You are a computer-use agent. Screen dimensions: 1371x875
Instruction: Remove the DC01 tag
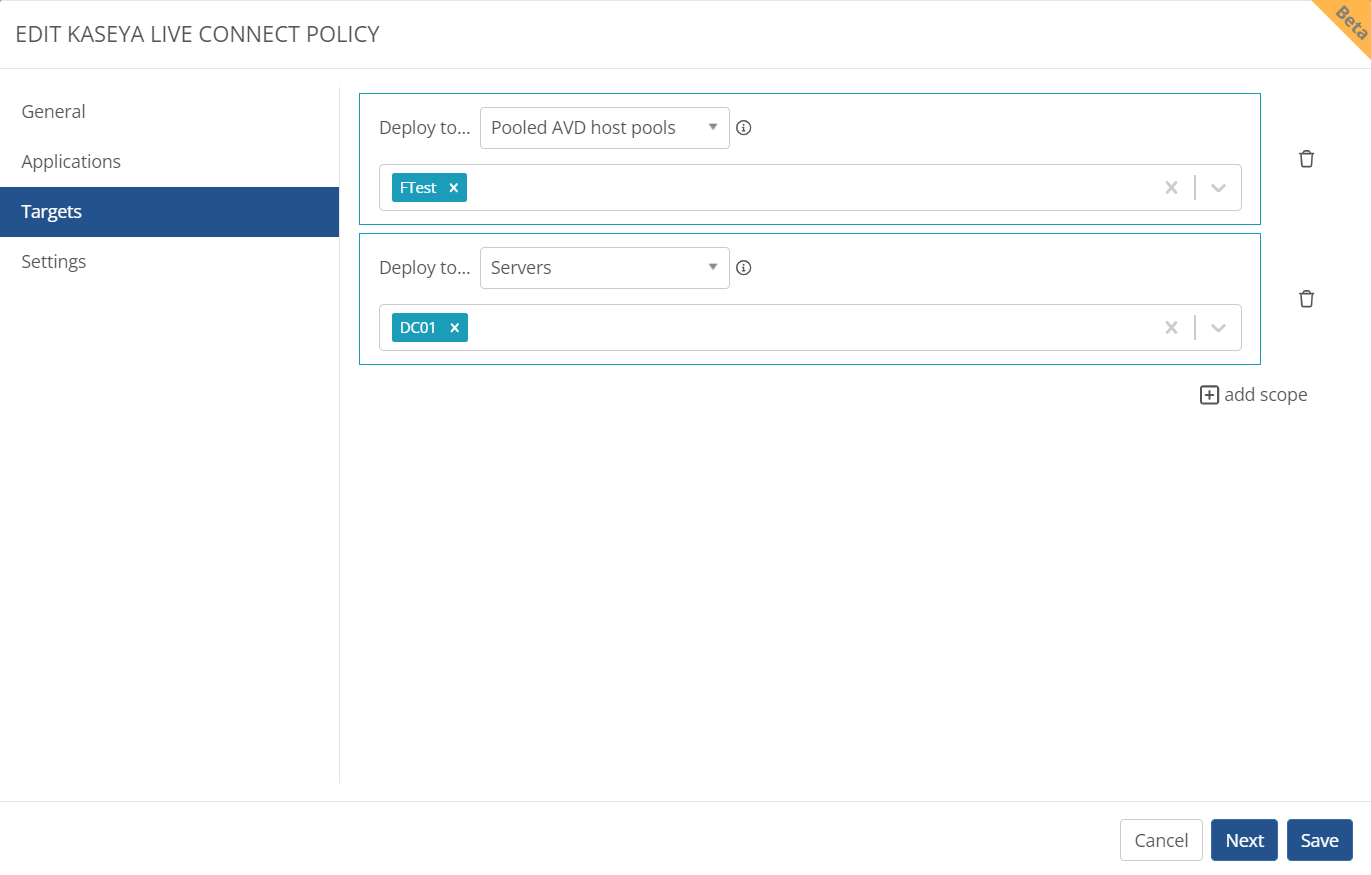click(x=454, y=328)
